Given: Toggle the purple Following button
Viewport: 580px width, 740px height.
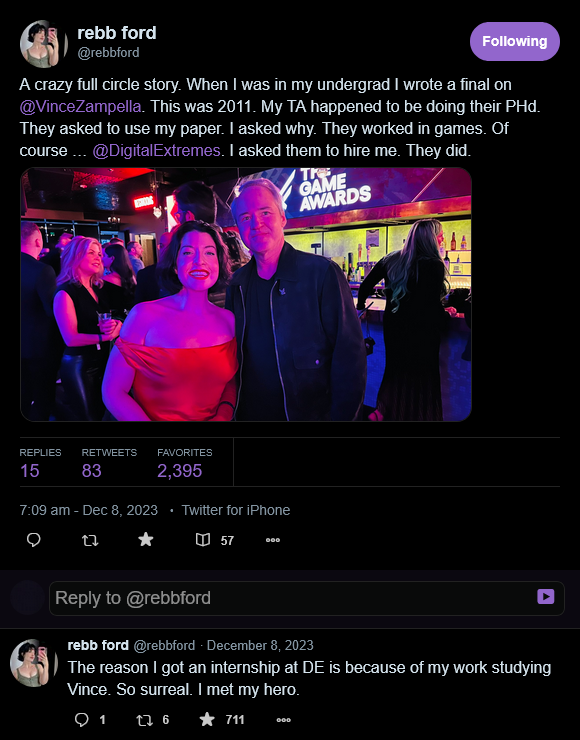Looking at the screenshot, I should (515, 42).
